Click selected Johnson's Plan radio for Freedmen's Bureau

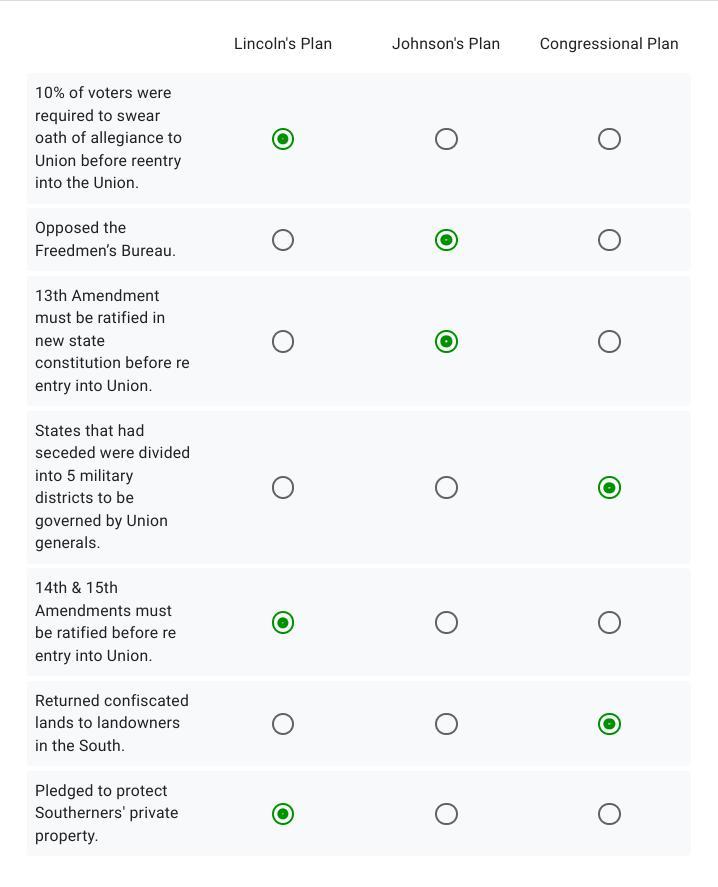pos(446,240)
